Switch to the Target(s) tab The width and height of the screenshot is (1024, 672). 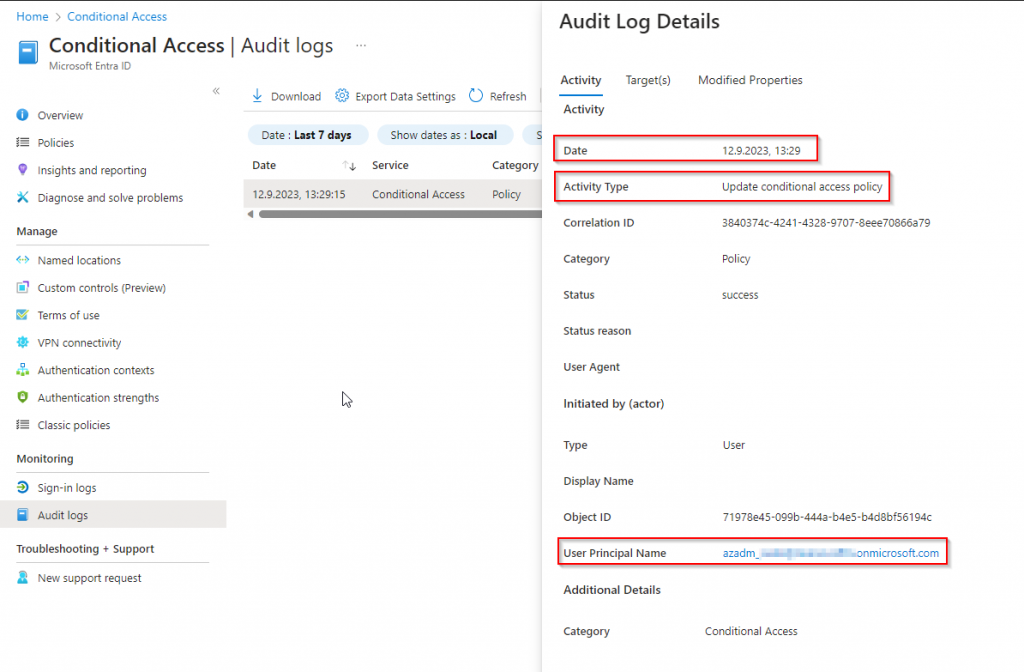tap(648, 80)
